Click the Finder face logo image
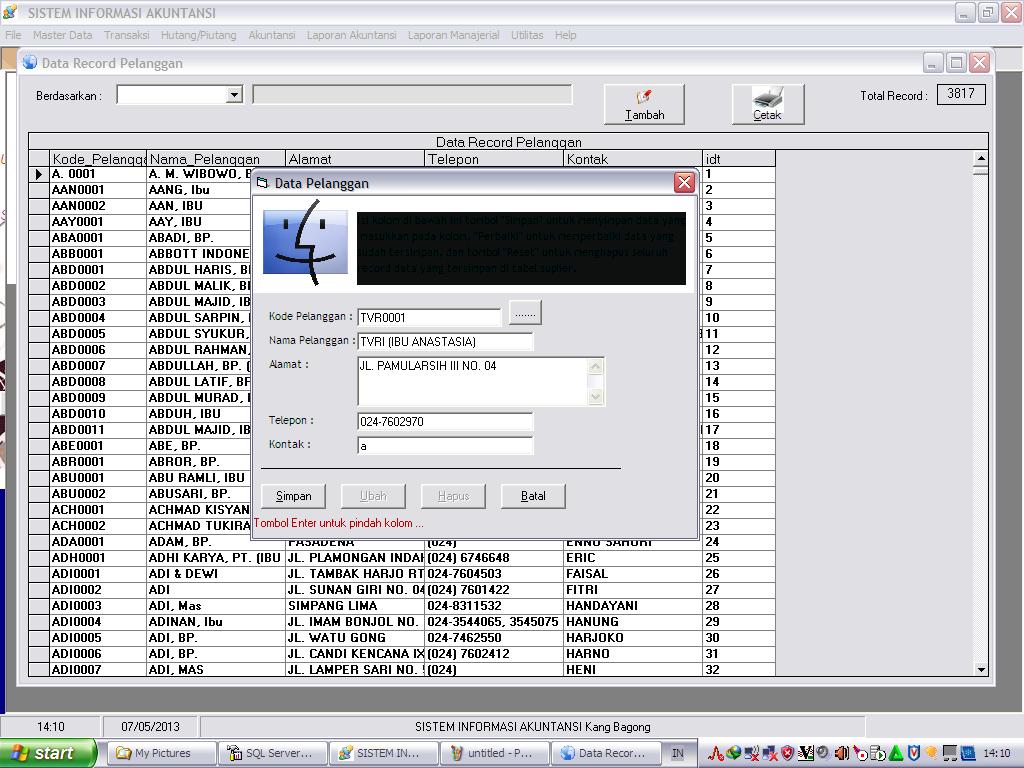The width and height of the screenshot is (1024, 768). tap(305, 243)
